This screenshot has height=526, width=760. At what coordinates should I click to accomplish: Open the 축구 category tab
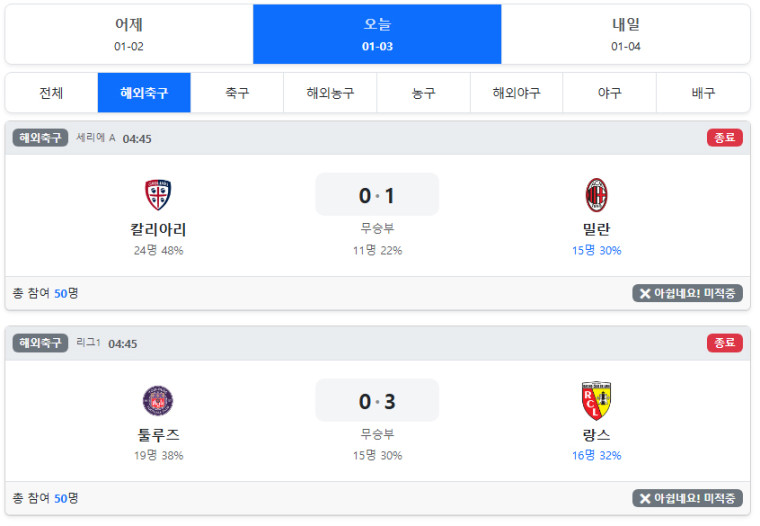(x=237, y=93)
